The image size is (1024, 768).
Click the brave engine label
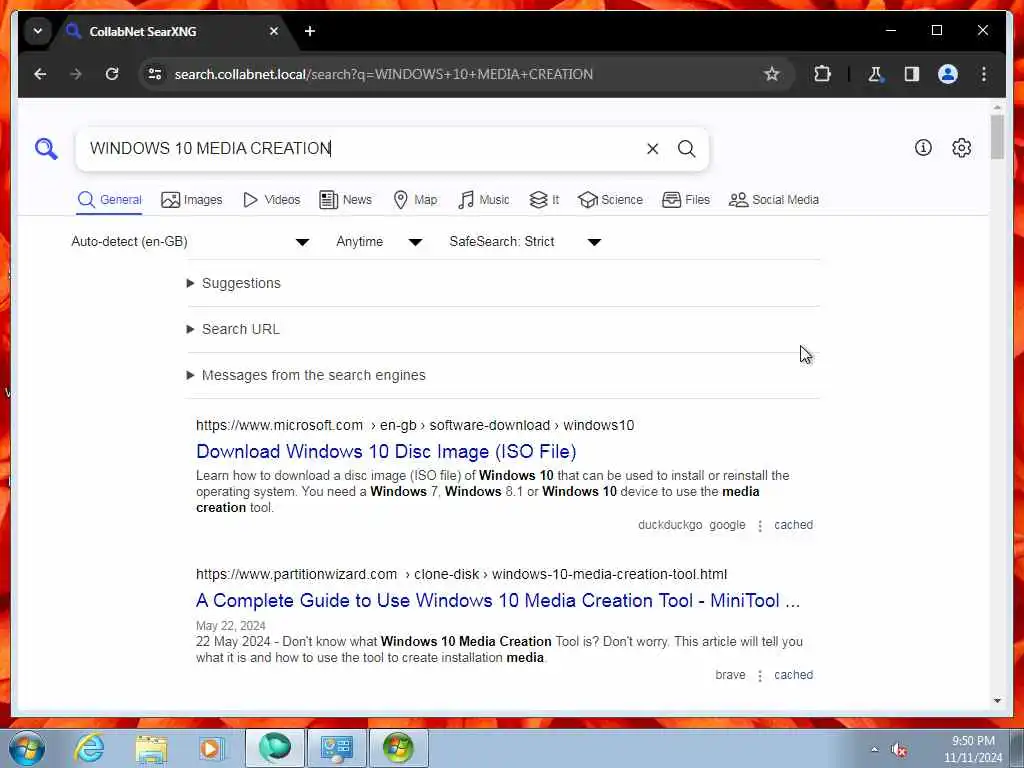coord(730,675)
